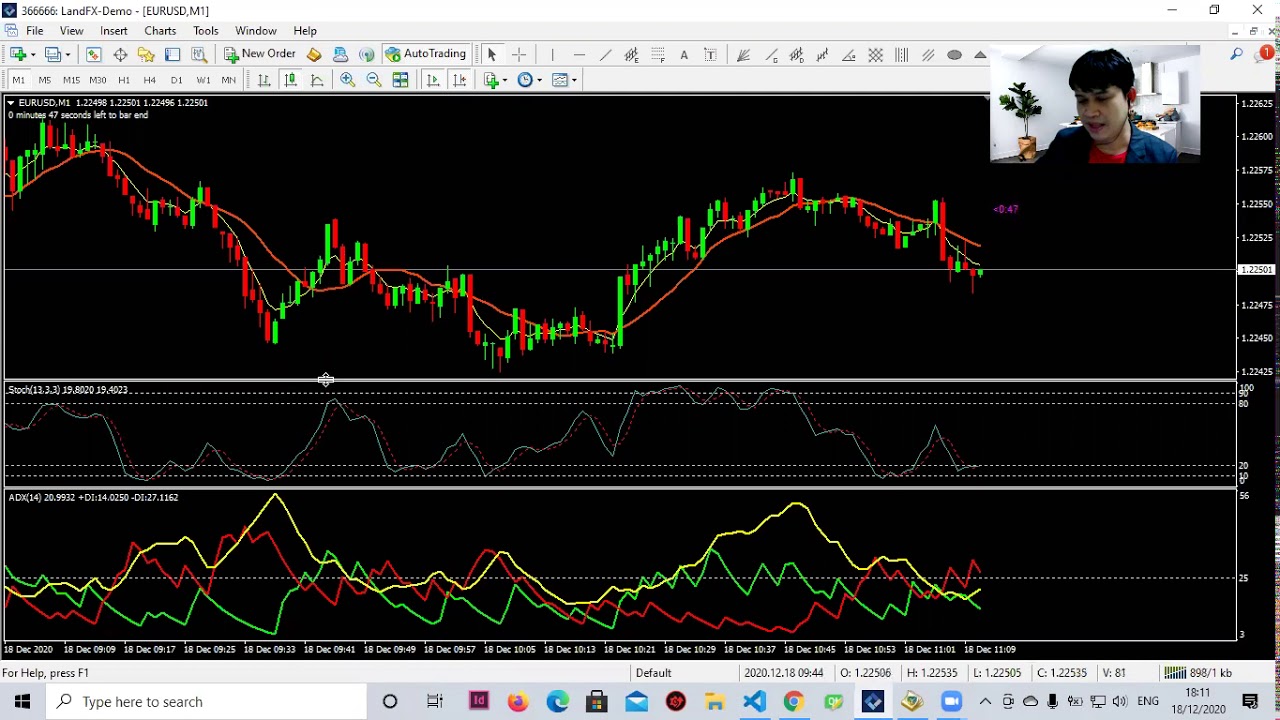
Task: Zoom out of the chart
Action: click(x=374, y=80)
